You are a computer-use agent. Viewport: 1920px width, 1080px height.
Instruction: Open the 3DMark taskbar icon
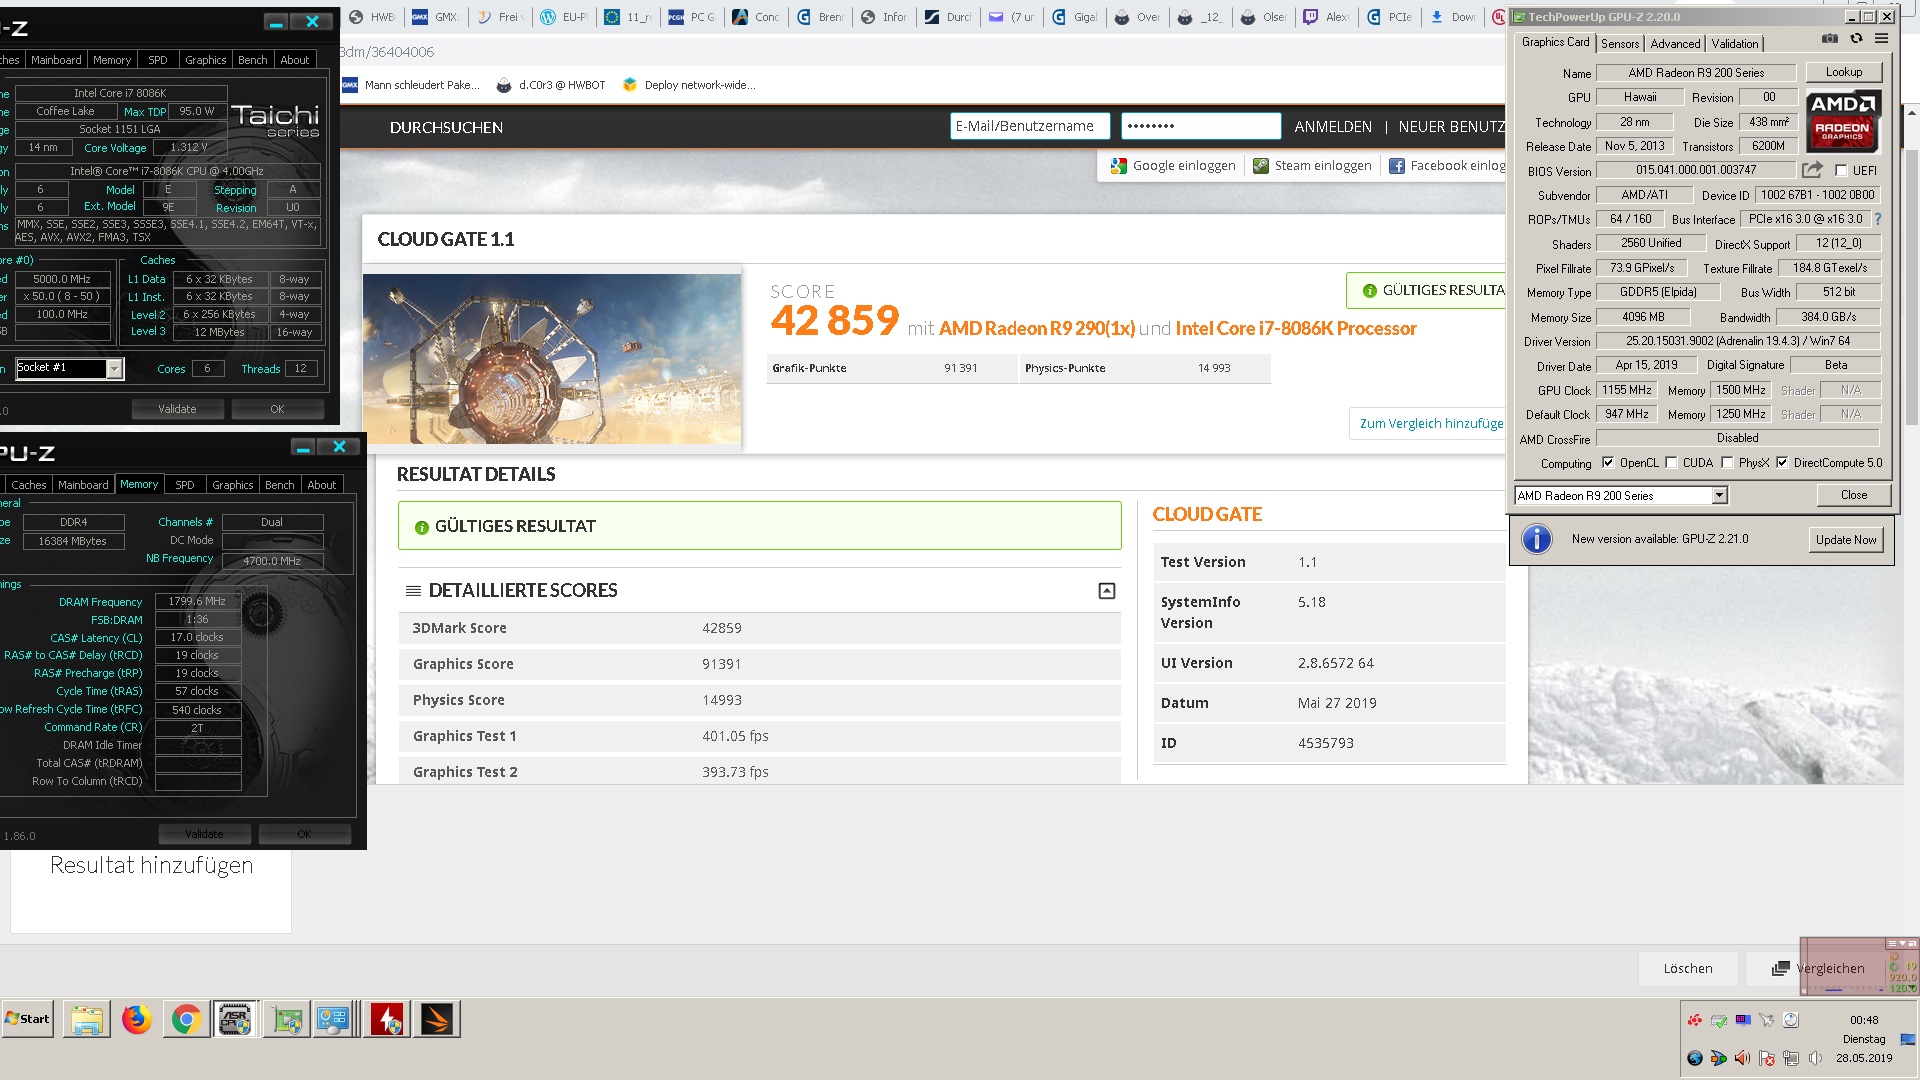[436, 1019]
